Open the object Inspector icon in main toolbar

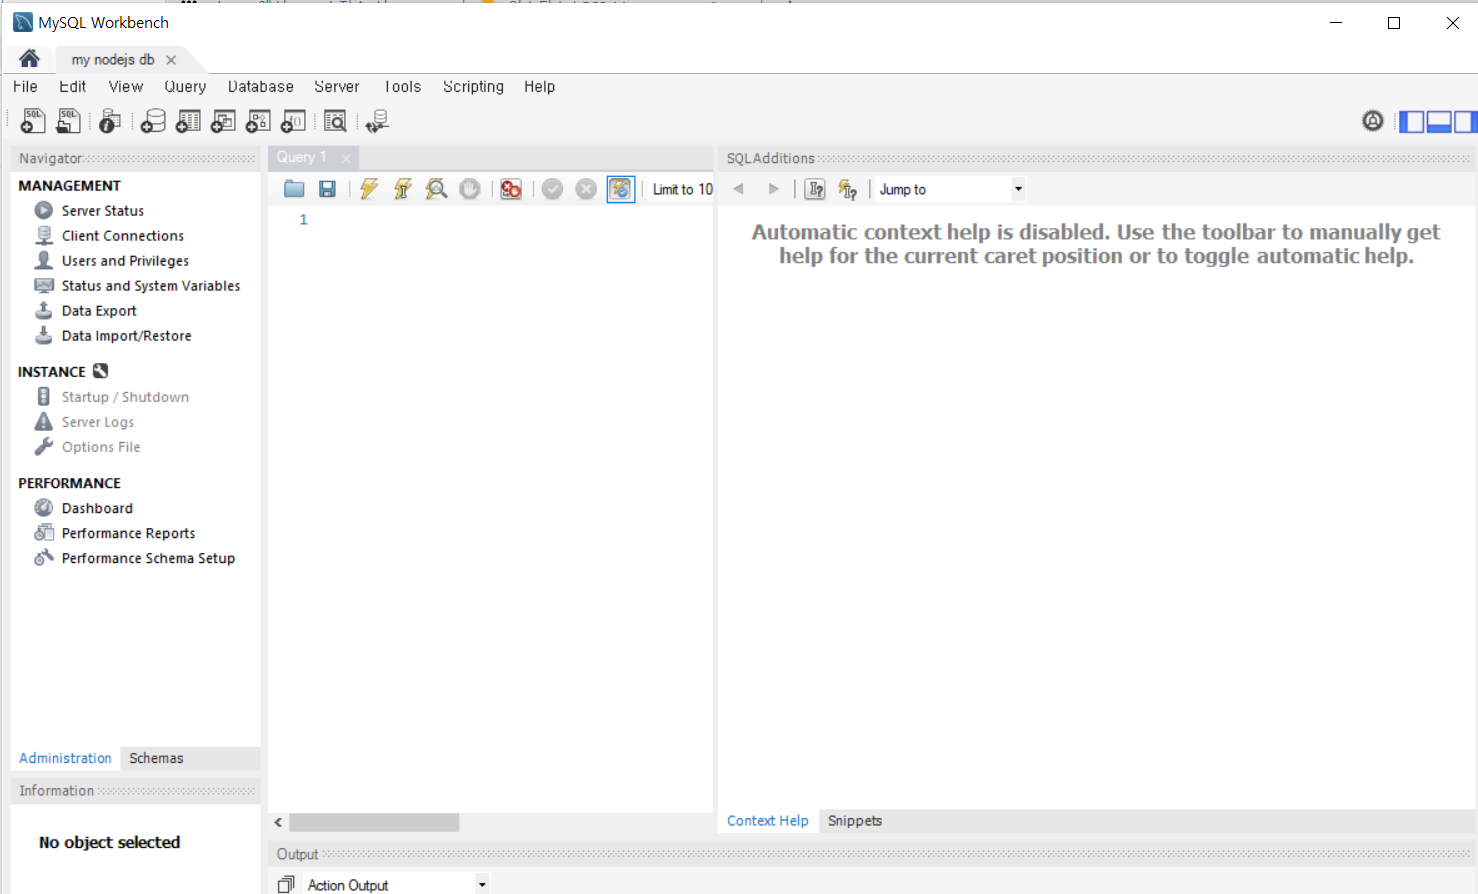point(110,121)
